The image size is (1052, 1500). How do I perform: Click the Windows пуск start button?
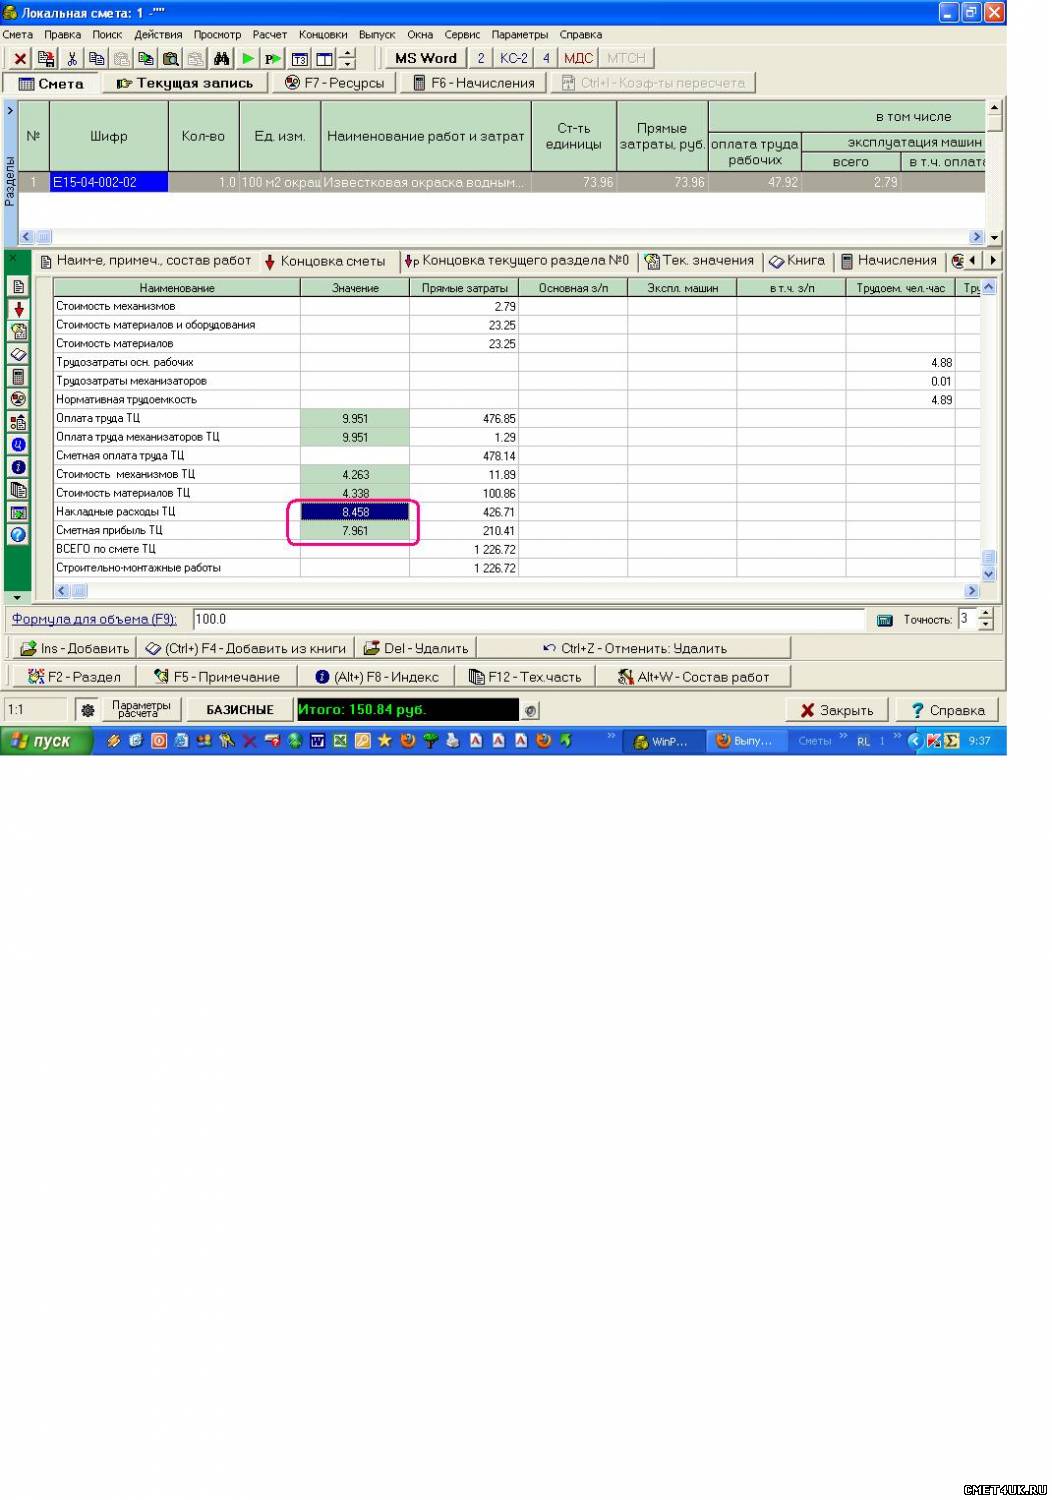click(x=47, y=741)
